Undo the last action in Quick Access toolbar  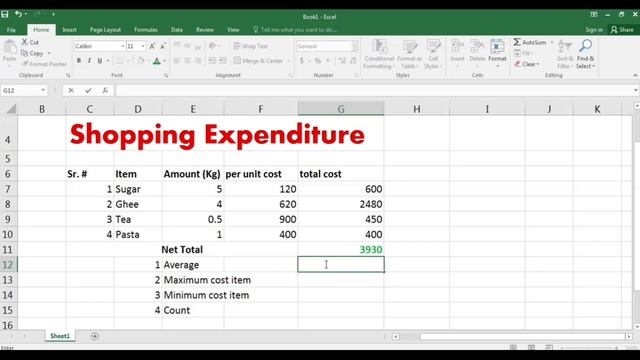pyautogui.click(x=18, y=14)
